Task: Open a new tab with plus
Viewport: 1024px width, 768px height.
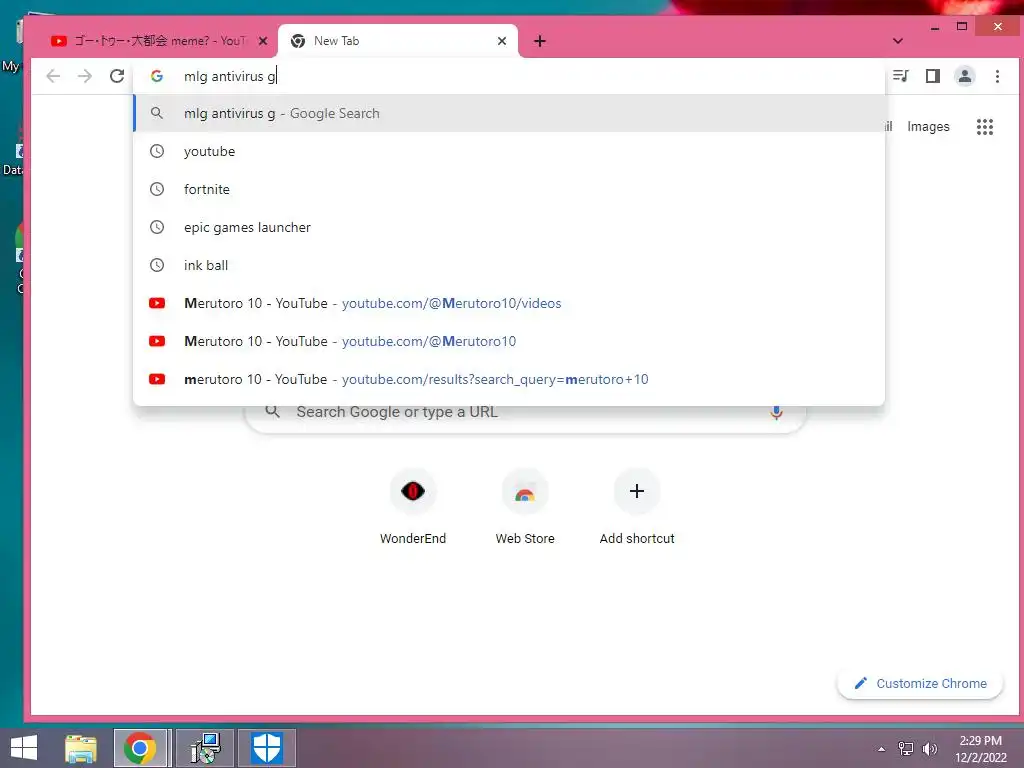Action: (539, 41)
